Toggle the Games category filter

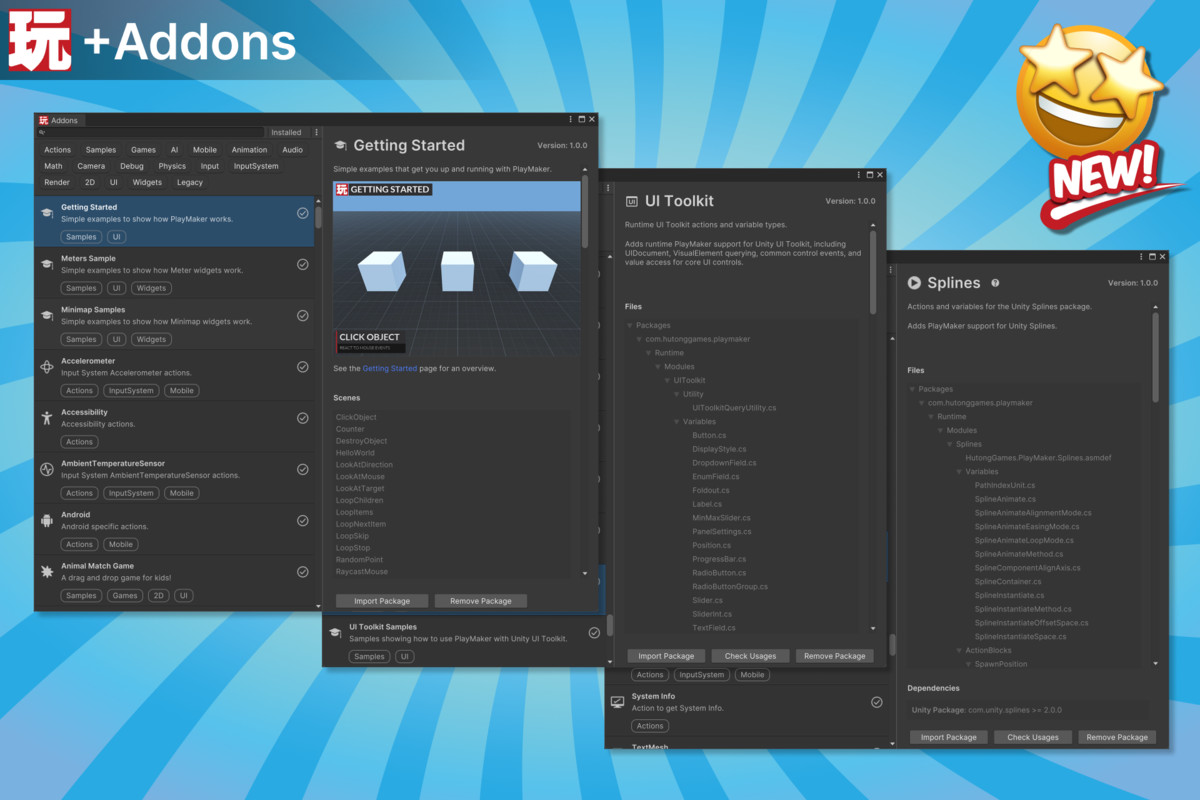(144, 150)
